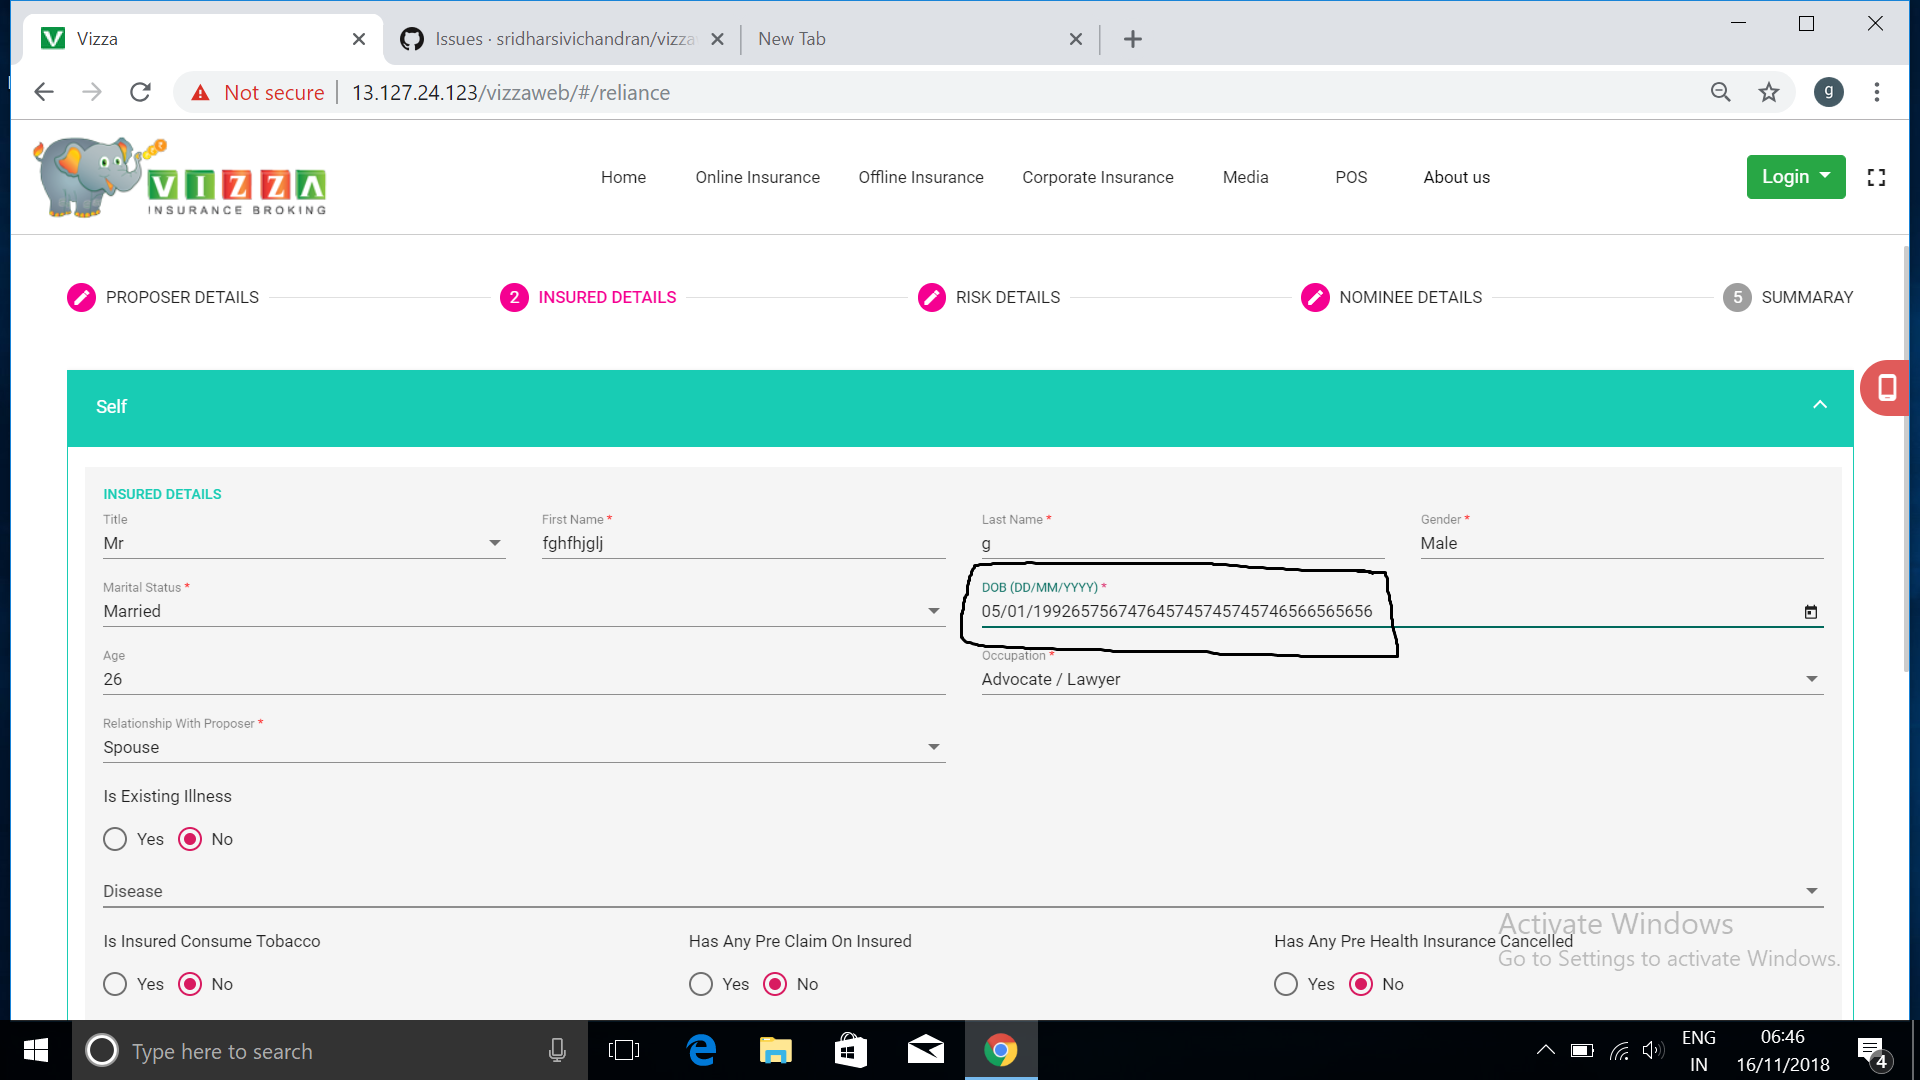
Task: Open the Title dropdown showing Mr
Action: (304, 543)
